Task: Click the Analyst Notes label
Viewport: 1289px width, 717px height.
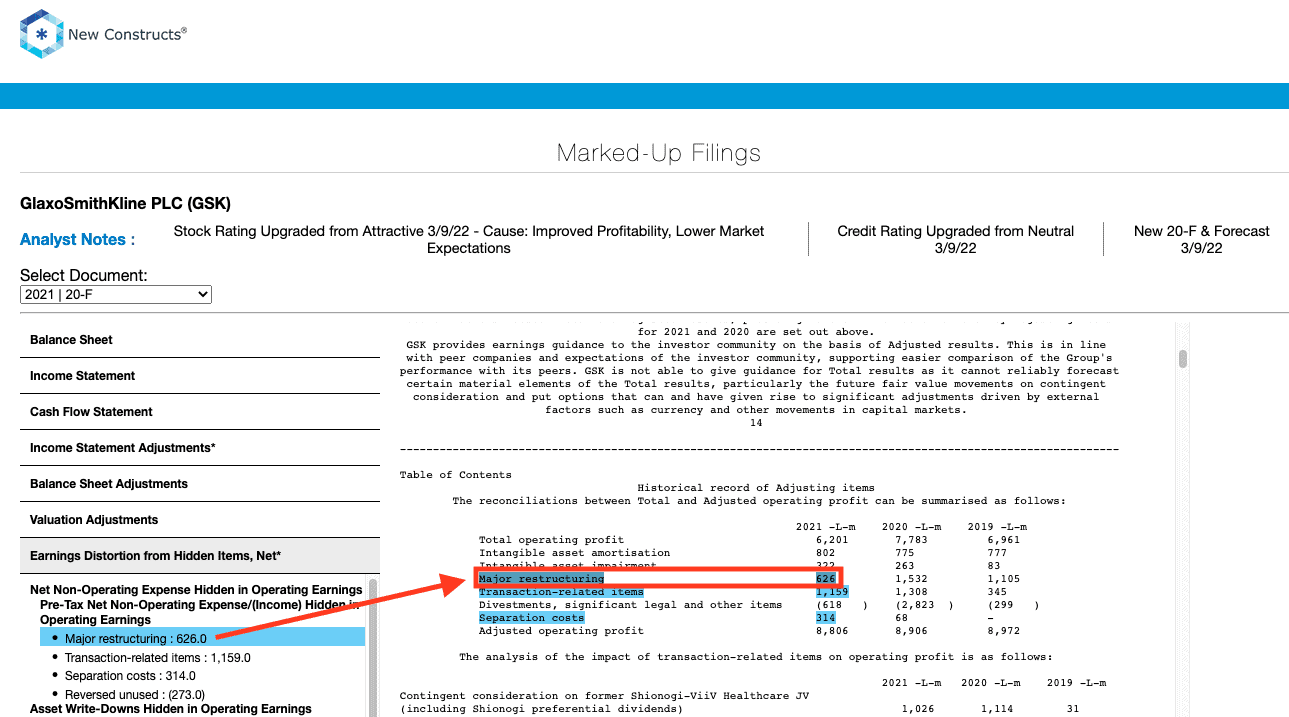Action: [77, 240]
